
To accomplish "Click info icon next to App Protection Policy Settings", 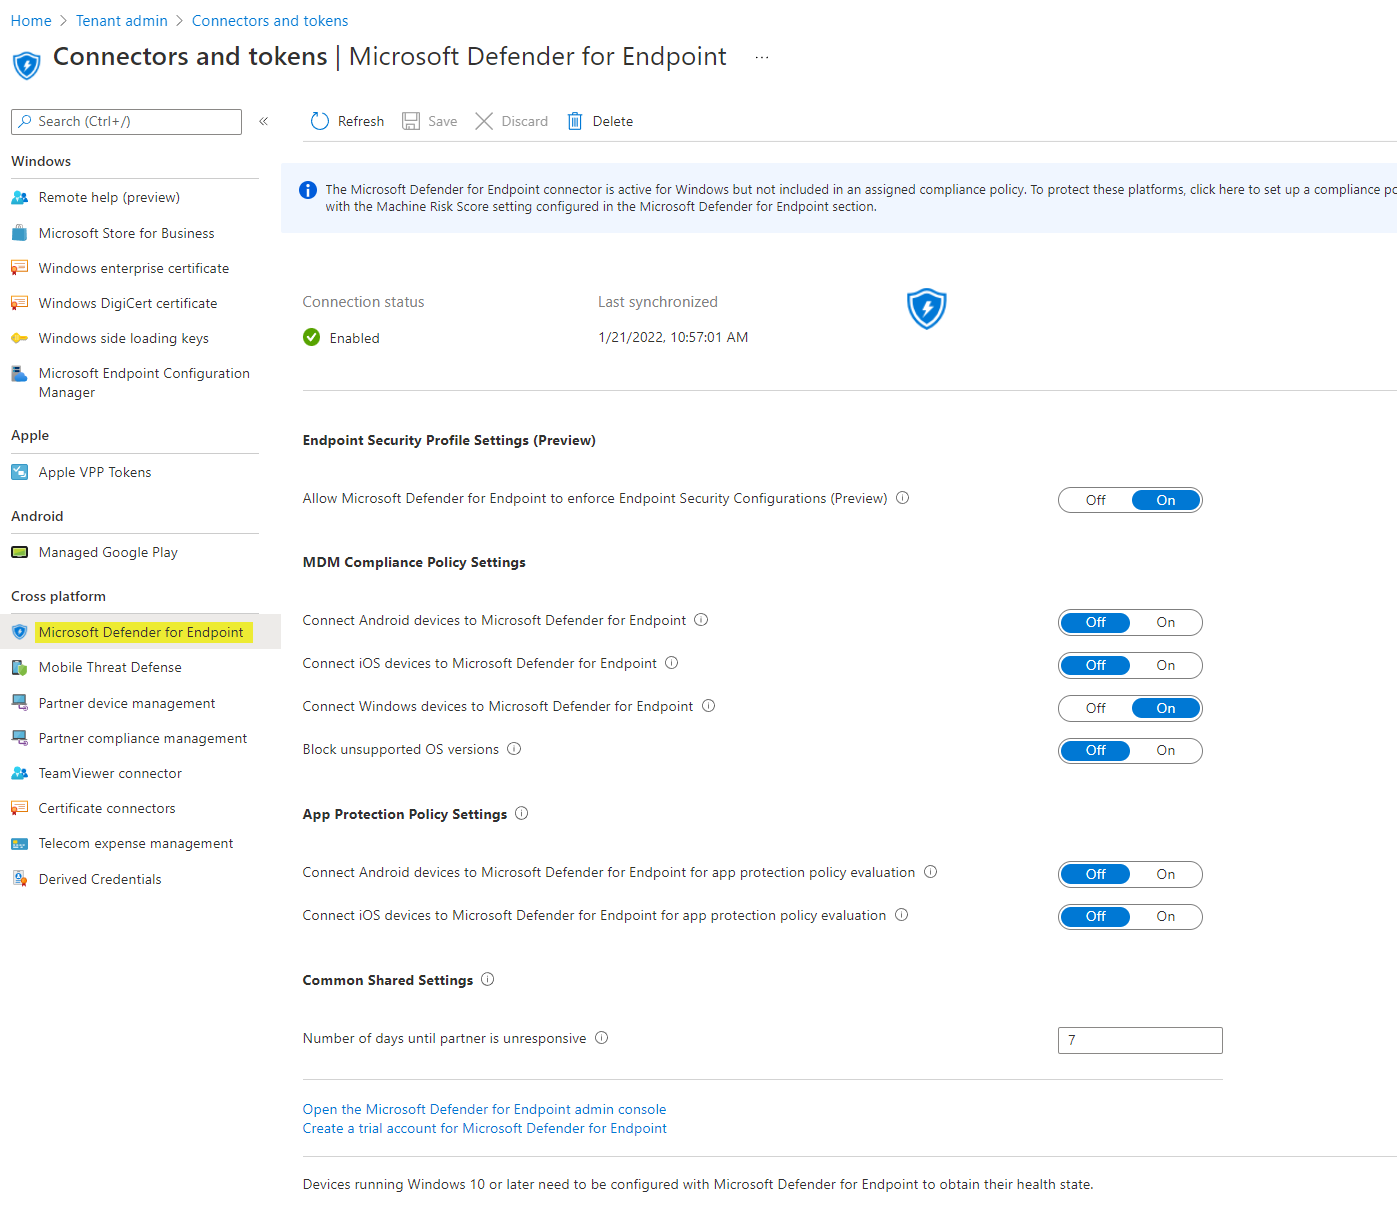I will [521, 814].
